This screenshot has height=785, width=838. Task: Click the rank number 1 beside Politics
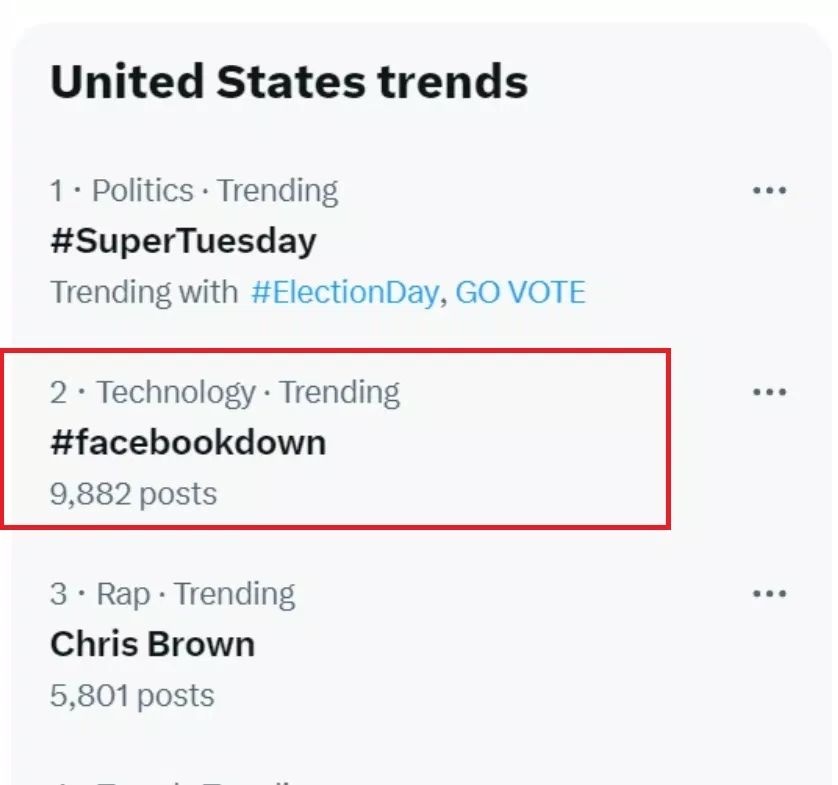tap(58, 190)
